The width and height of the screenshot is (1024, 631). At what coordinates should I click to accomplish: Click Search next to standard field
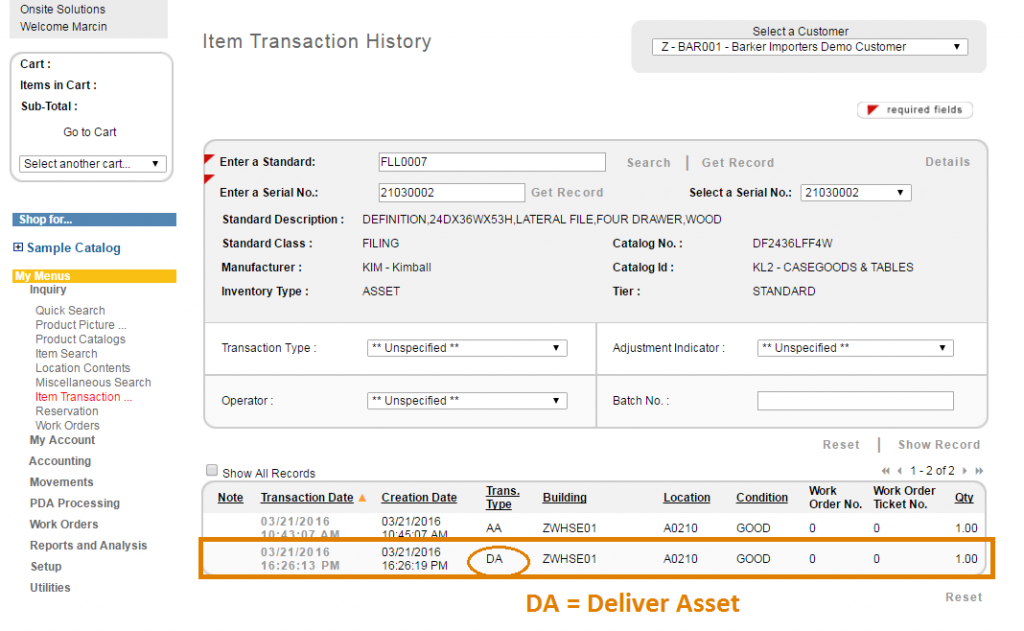pyautogui.click(x=648, y=163)
